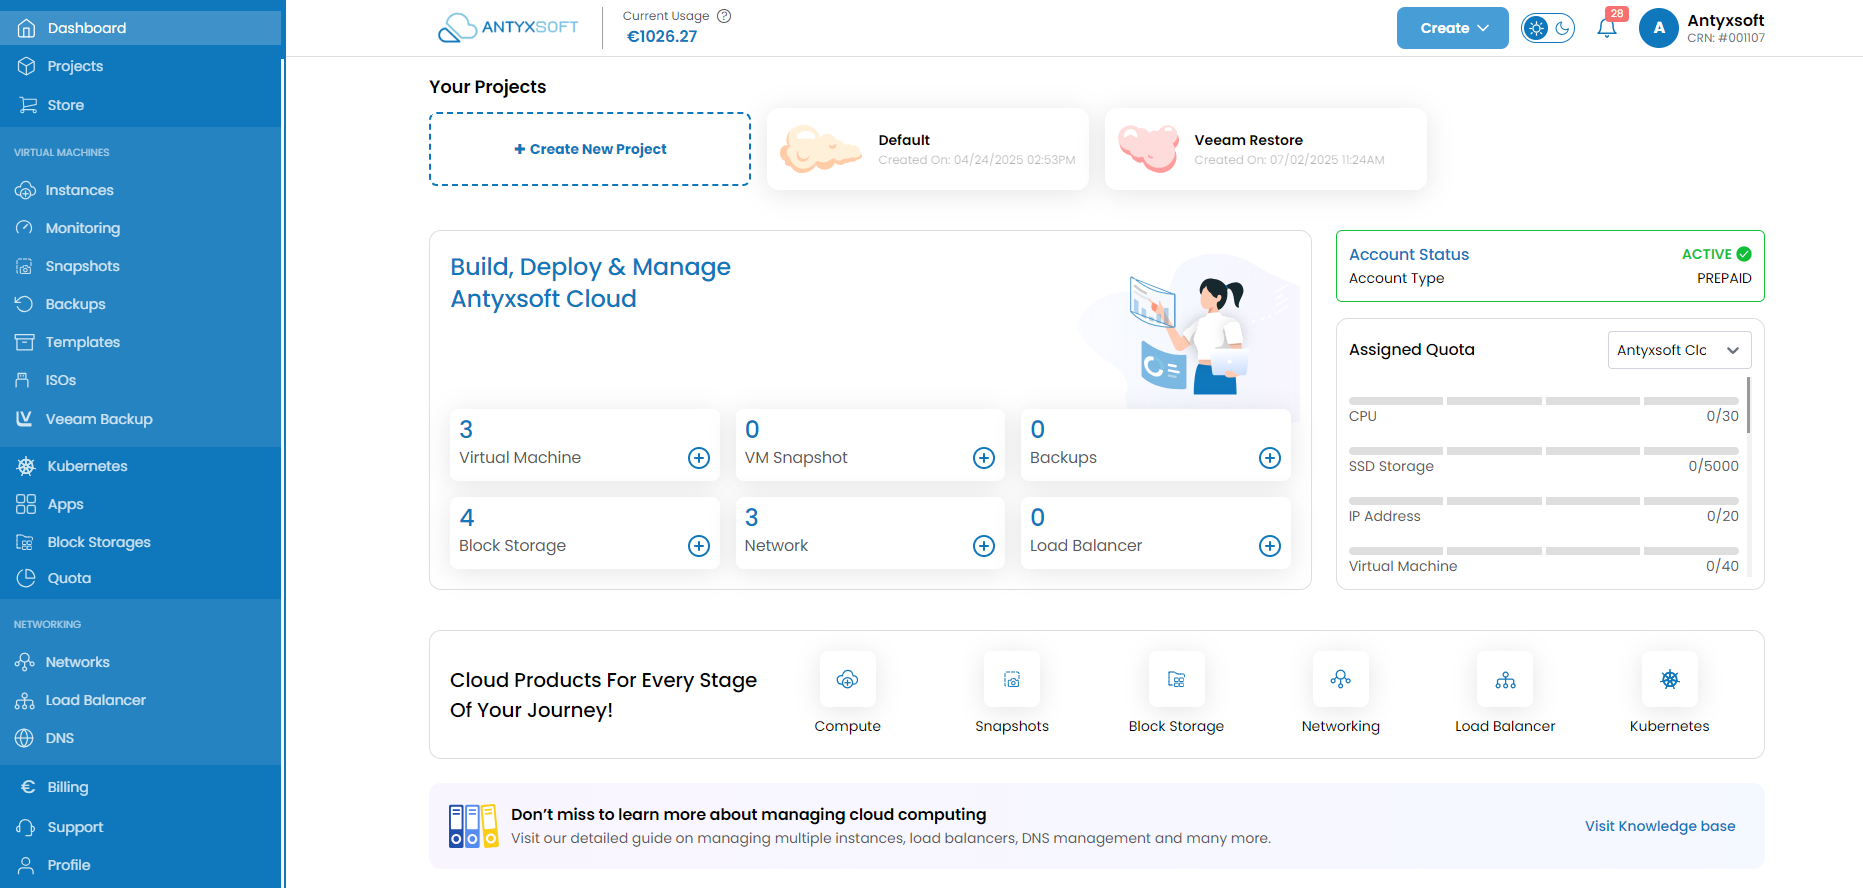Open Snapshots in the sidebar
1863x888 pixels.
coord(140,266)
